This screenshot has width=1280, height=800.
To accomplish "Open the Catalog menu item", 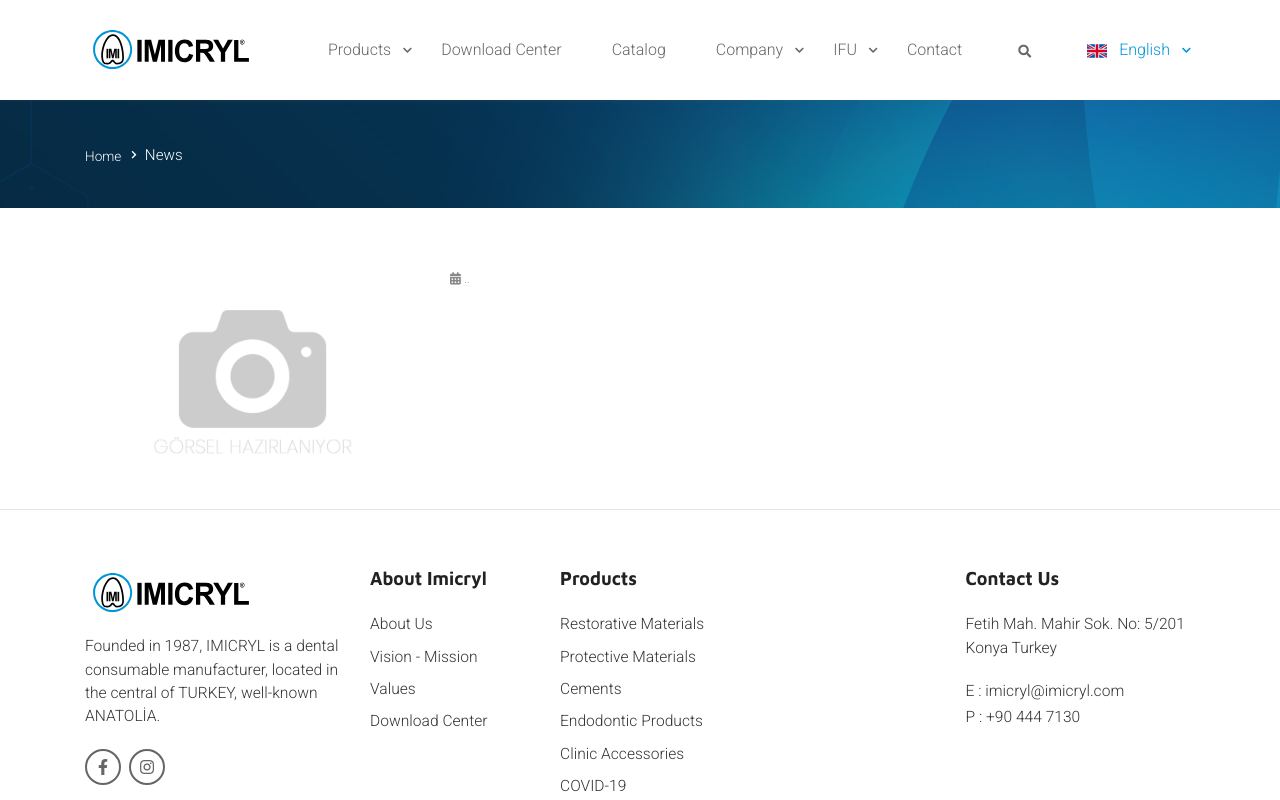I will 638,50.
